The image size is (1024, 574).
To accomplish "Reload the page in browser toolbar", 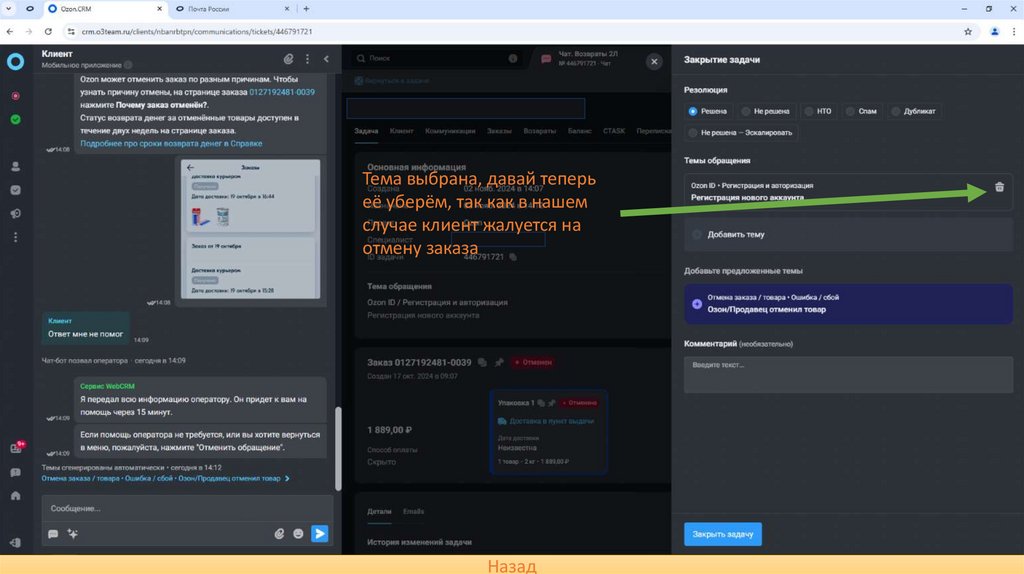I will pyautogui.click(x=48, y=31).
